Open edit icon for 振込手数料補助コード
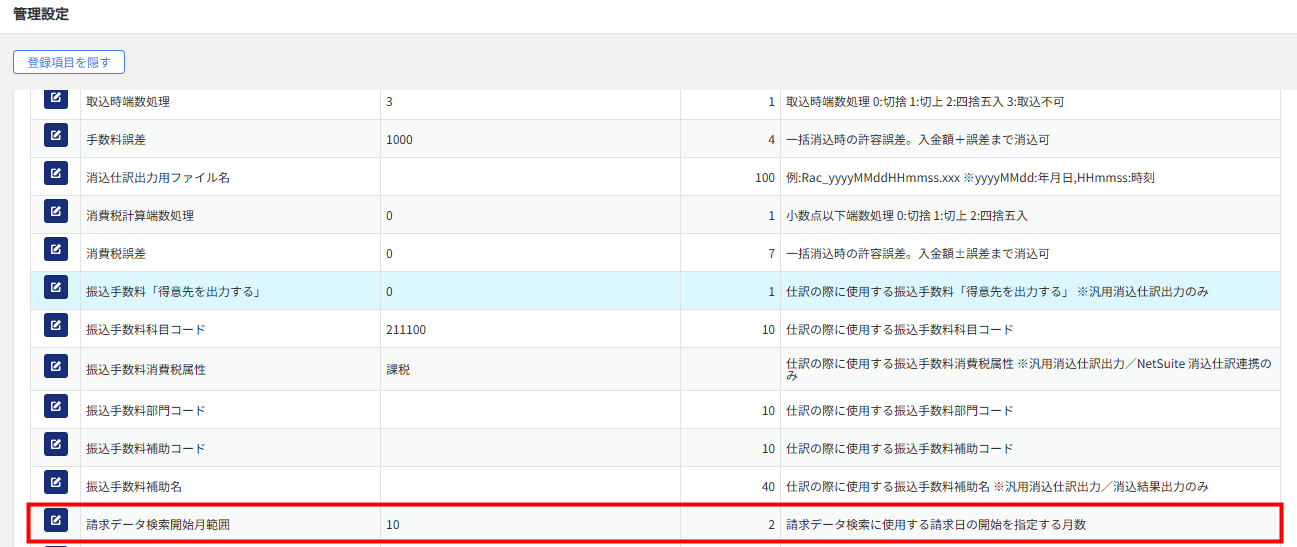This screenshot has width=1297, height=547. click(x=56, y=444)
